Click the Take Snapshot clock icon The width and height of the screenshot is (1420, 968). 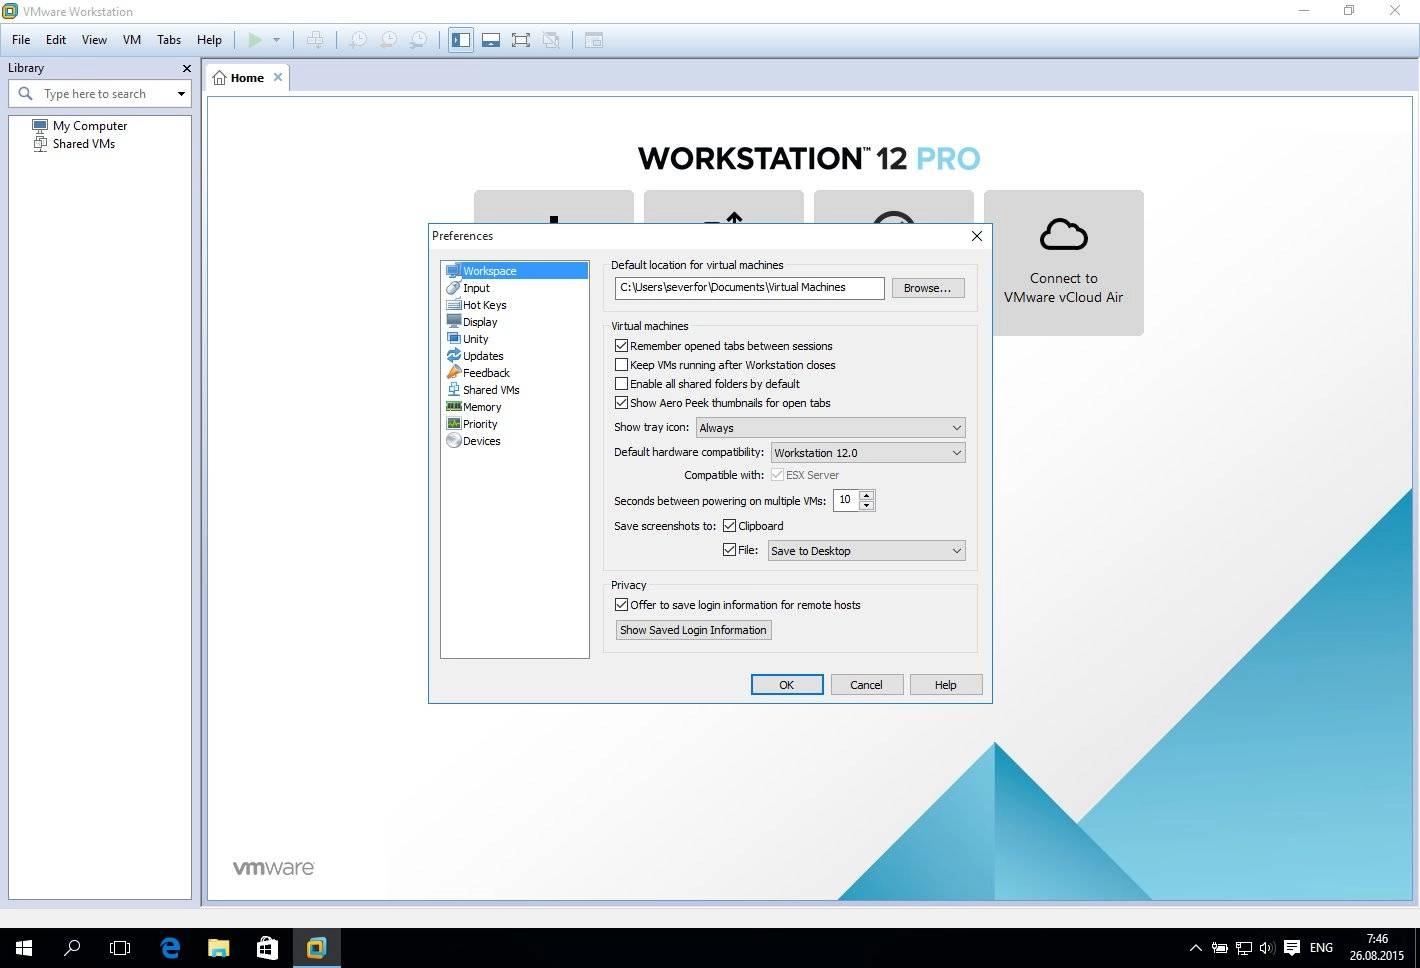click(358, 40)
